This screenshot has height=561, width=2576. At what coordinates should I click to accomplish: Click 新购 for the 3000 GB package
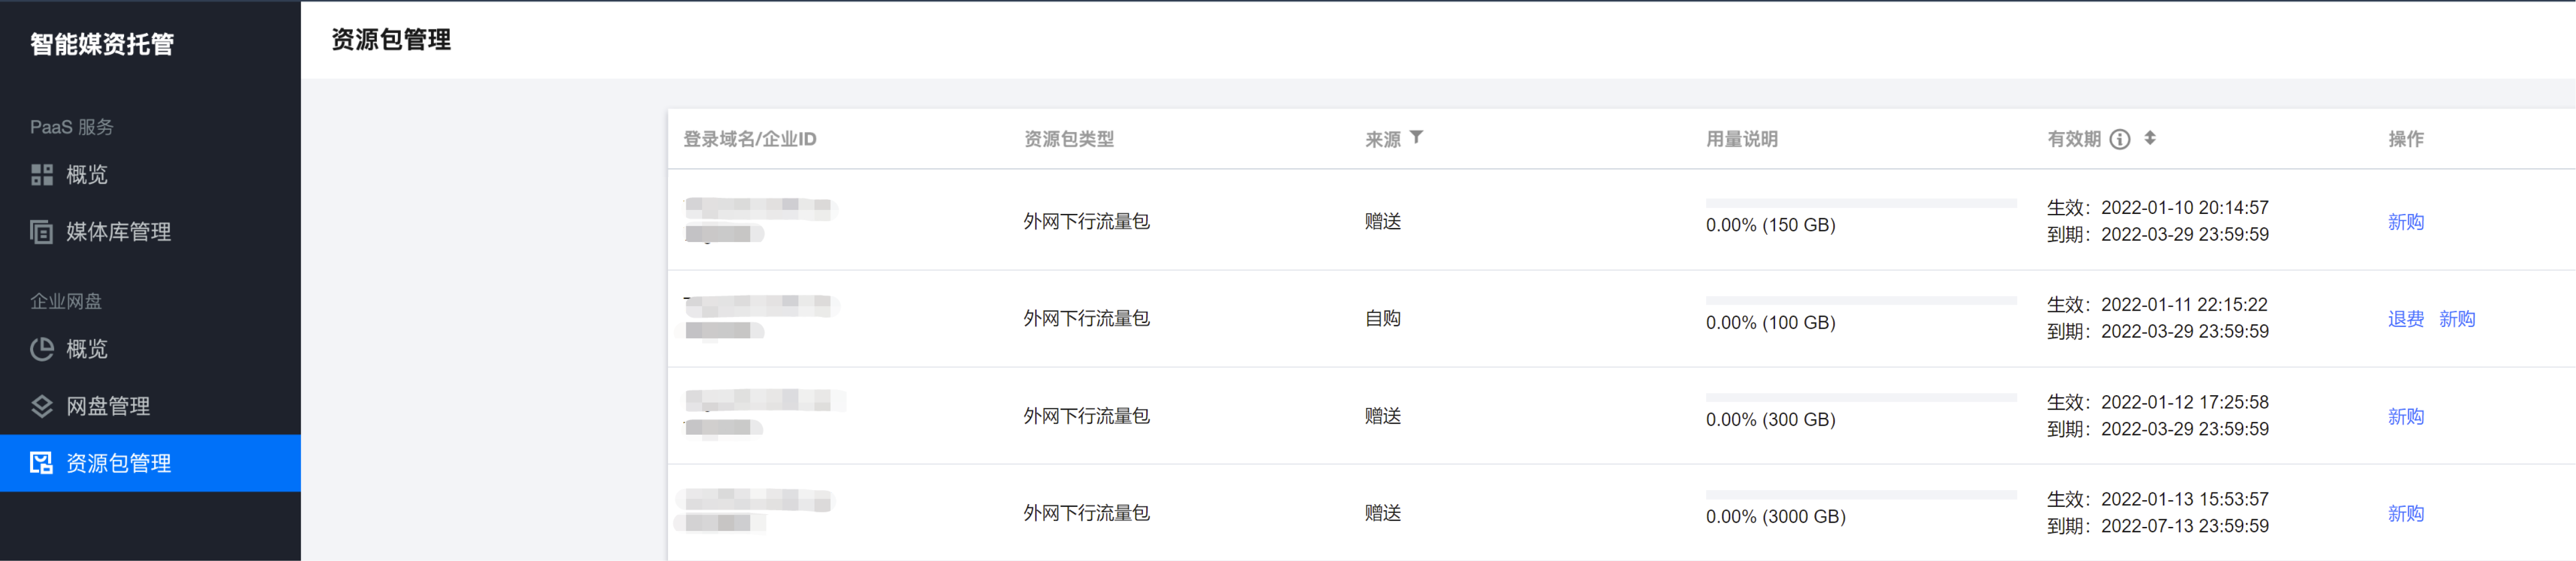2405,513
